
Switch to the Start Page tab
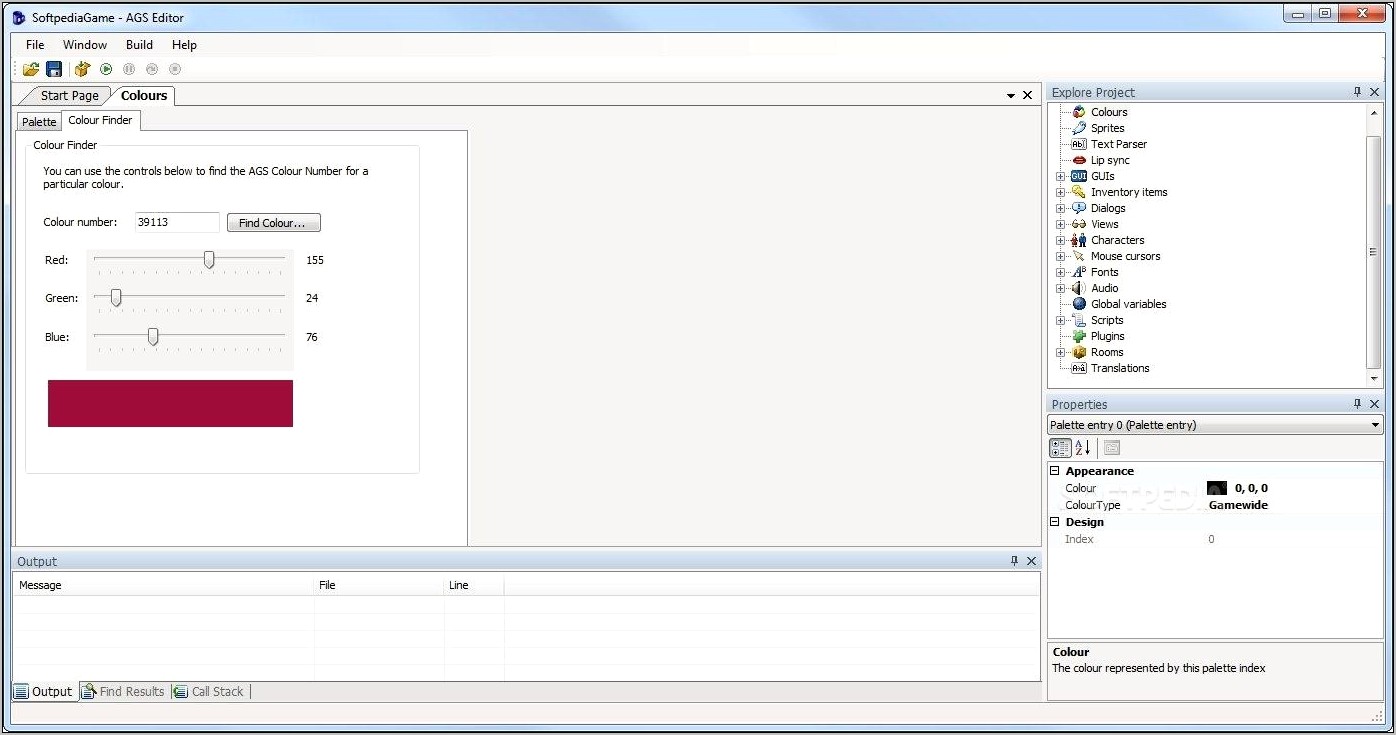(69, 96)
